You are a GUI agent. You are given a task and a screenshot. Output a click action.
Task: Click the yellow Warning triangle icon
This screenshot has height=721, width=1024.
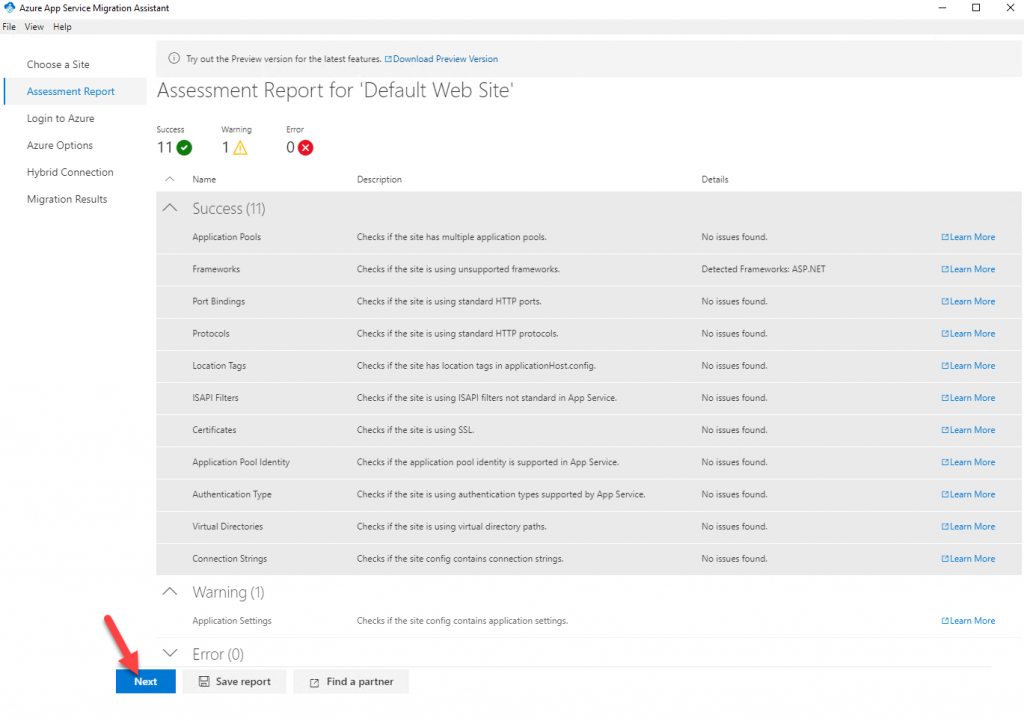(x=240, y=148)
